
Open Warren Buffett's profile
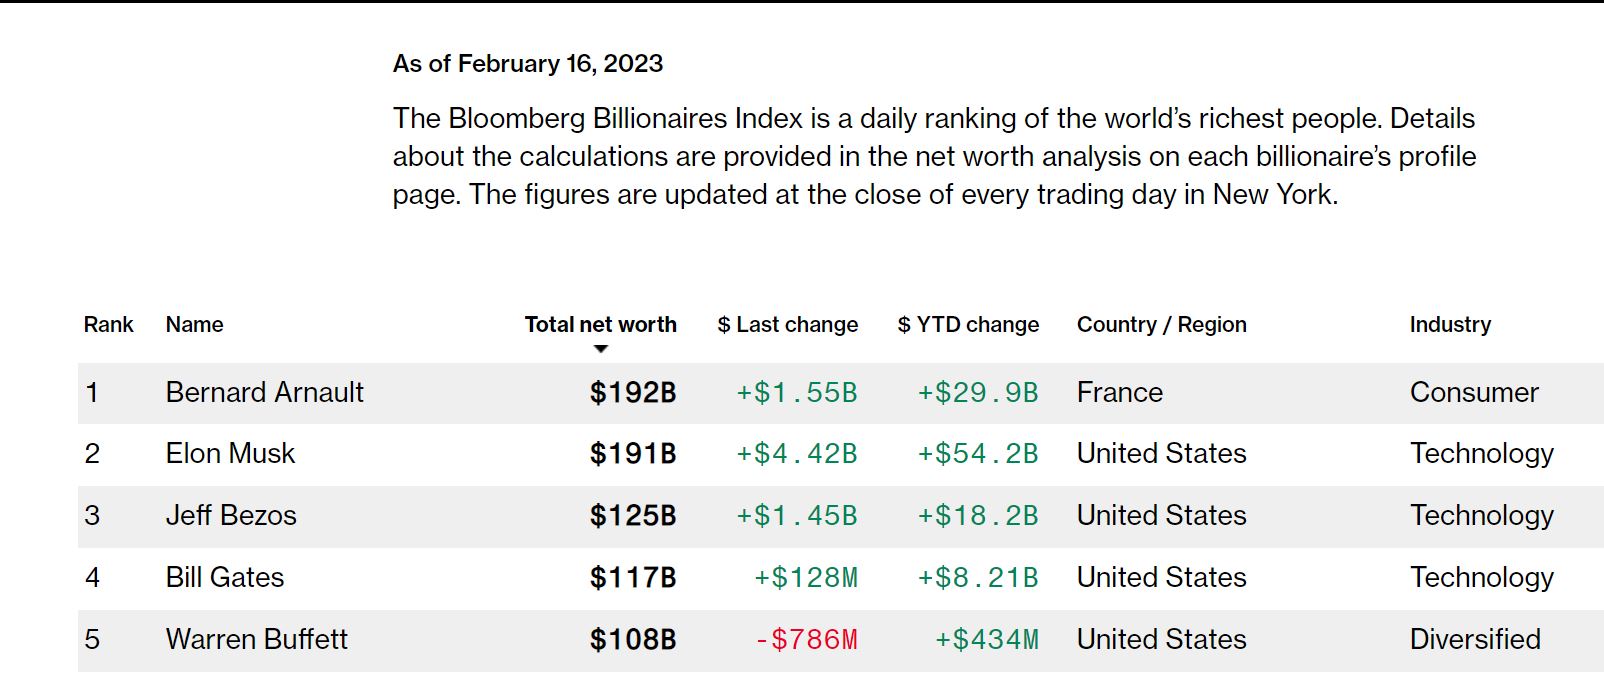pos(256,639)
